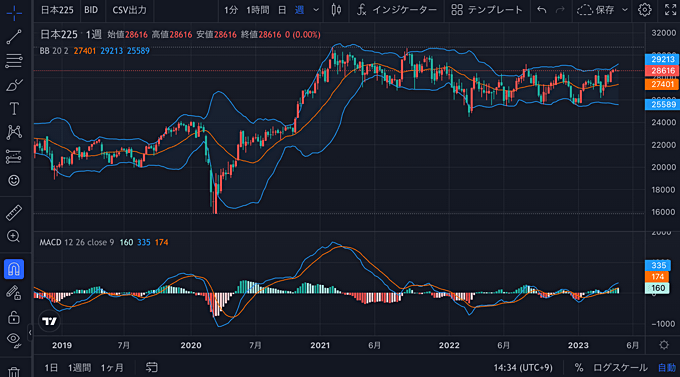Click the 25589 lower band price label
Viewport: 680px width, 377px height.
(x=662, y=105)
